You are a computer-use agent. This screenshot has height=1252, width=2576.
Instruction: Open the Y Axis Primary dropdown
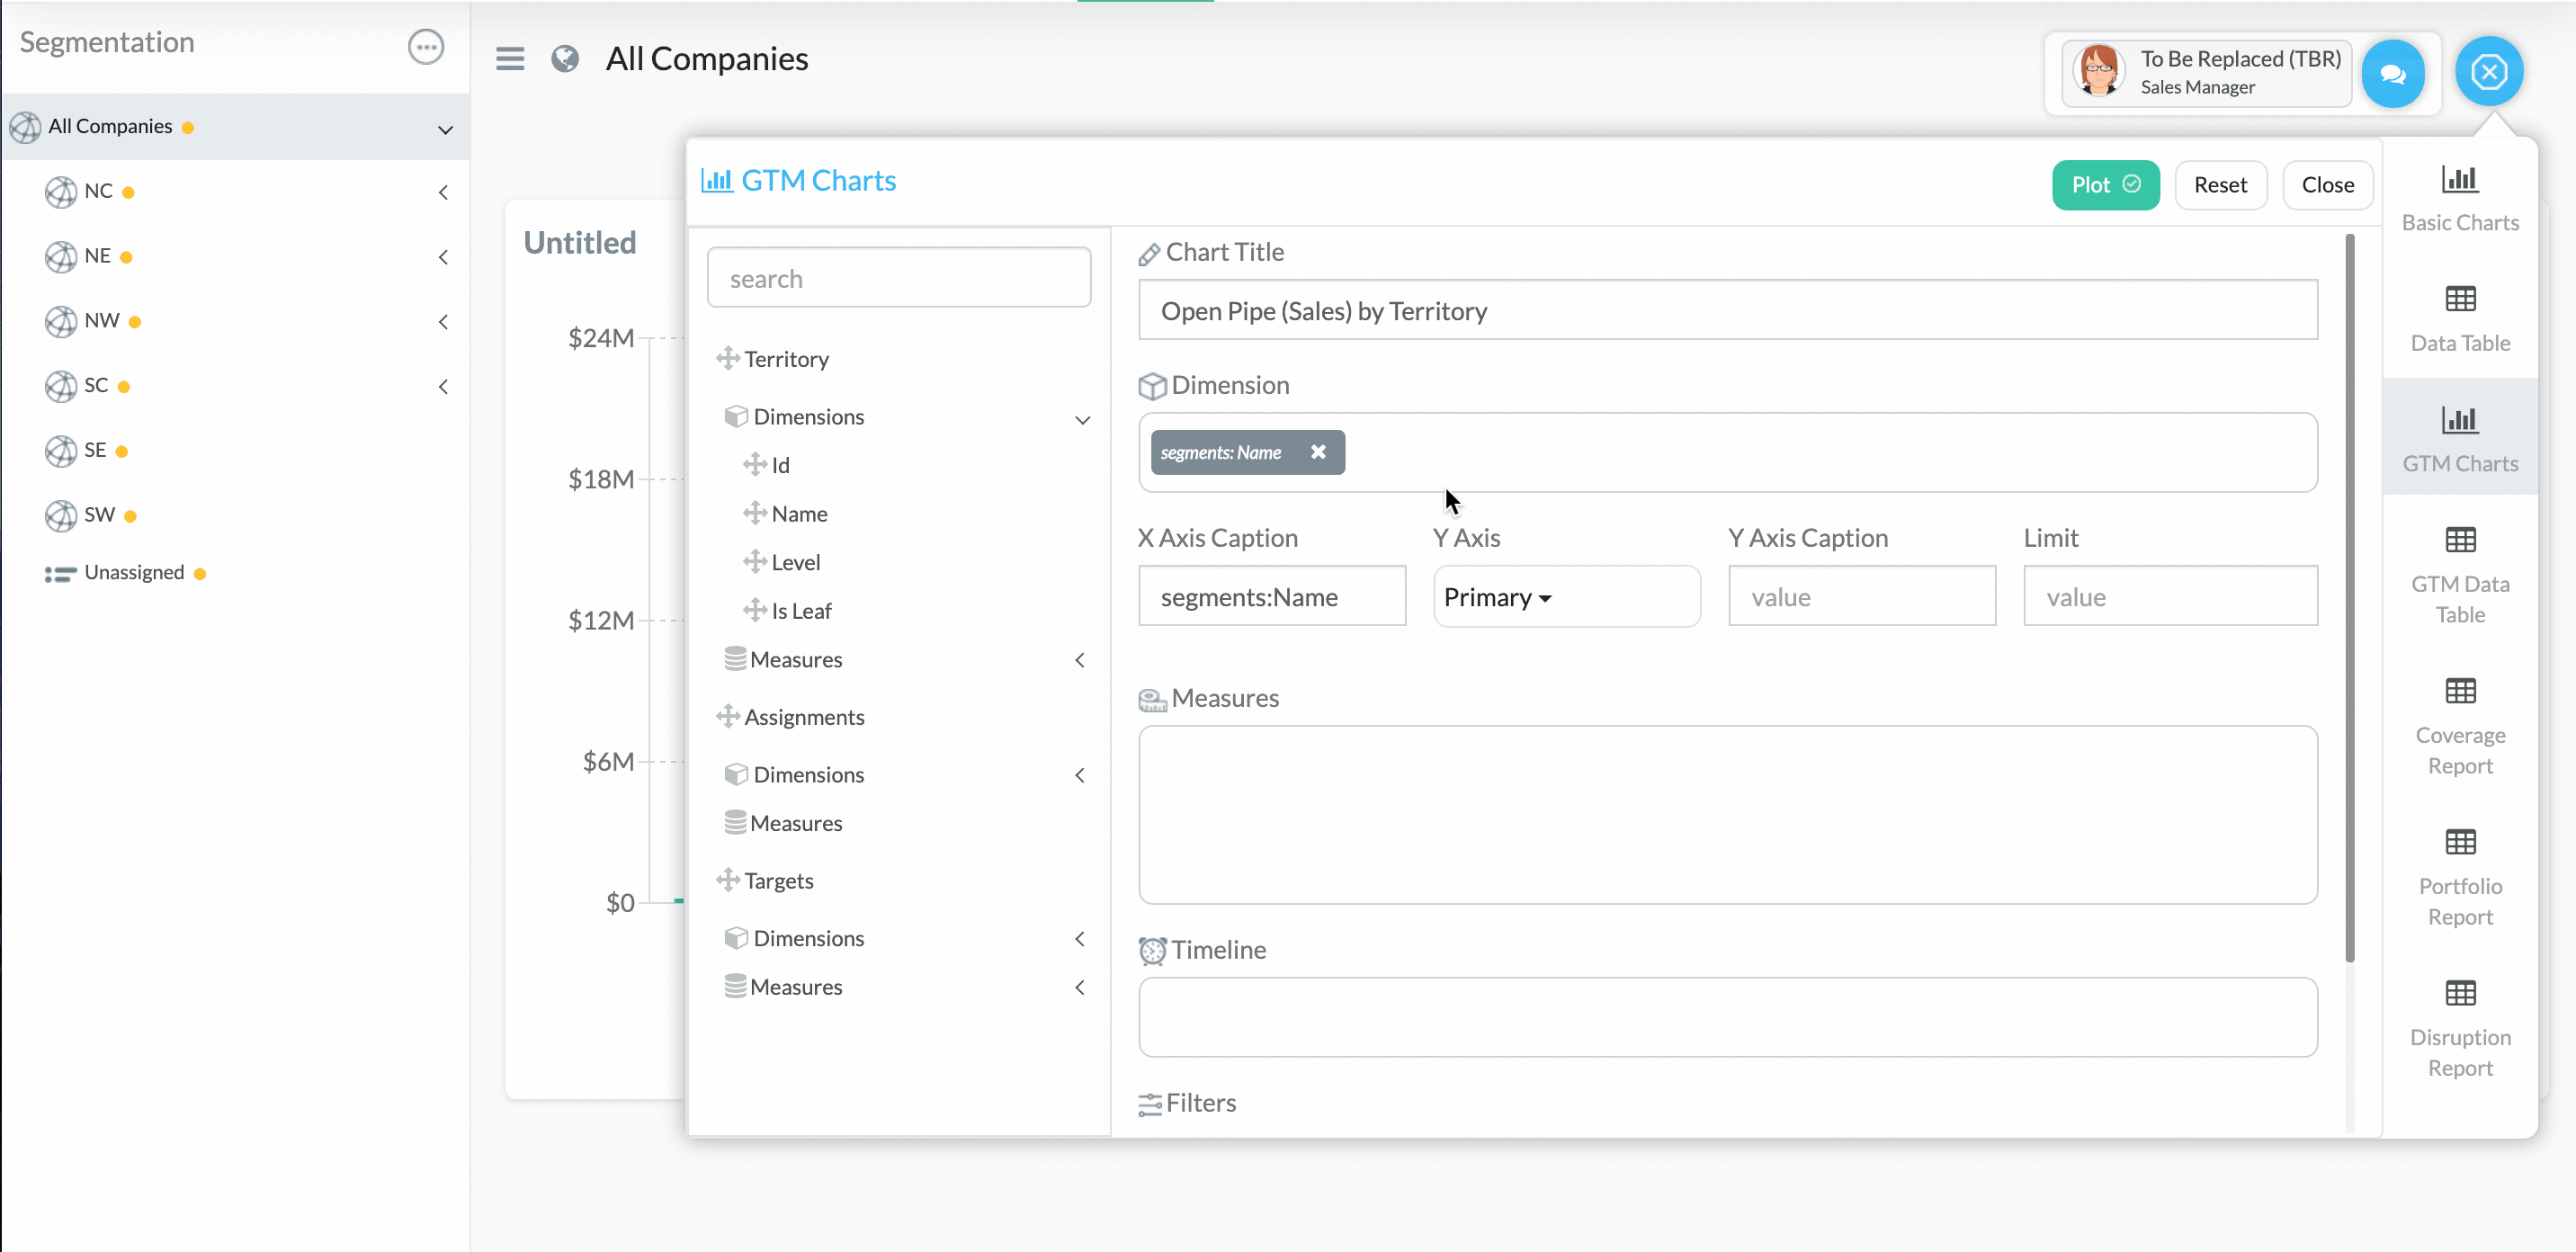point(1498,597)
